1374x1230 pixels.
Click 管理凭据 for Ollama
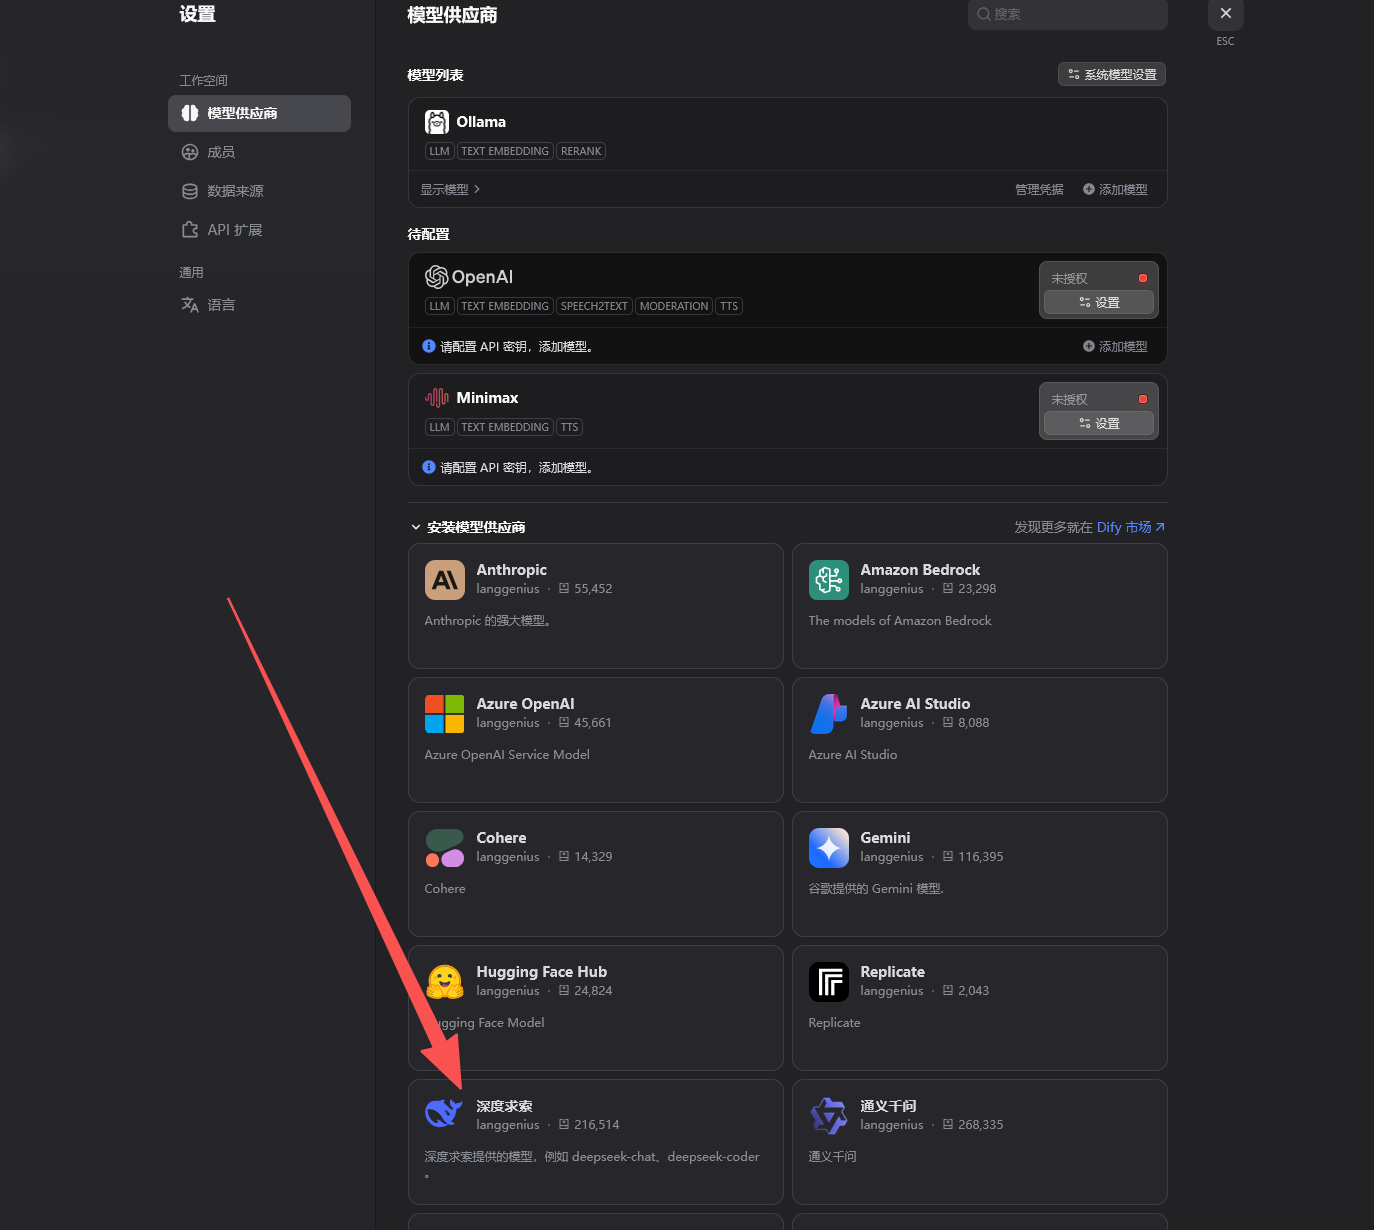(x=1039, y=189)
